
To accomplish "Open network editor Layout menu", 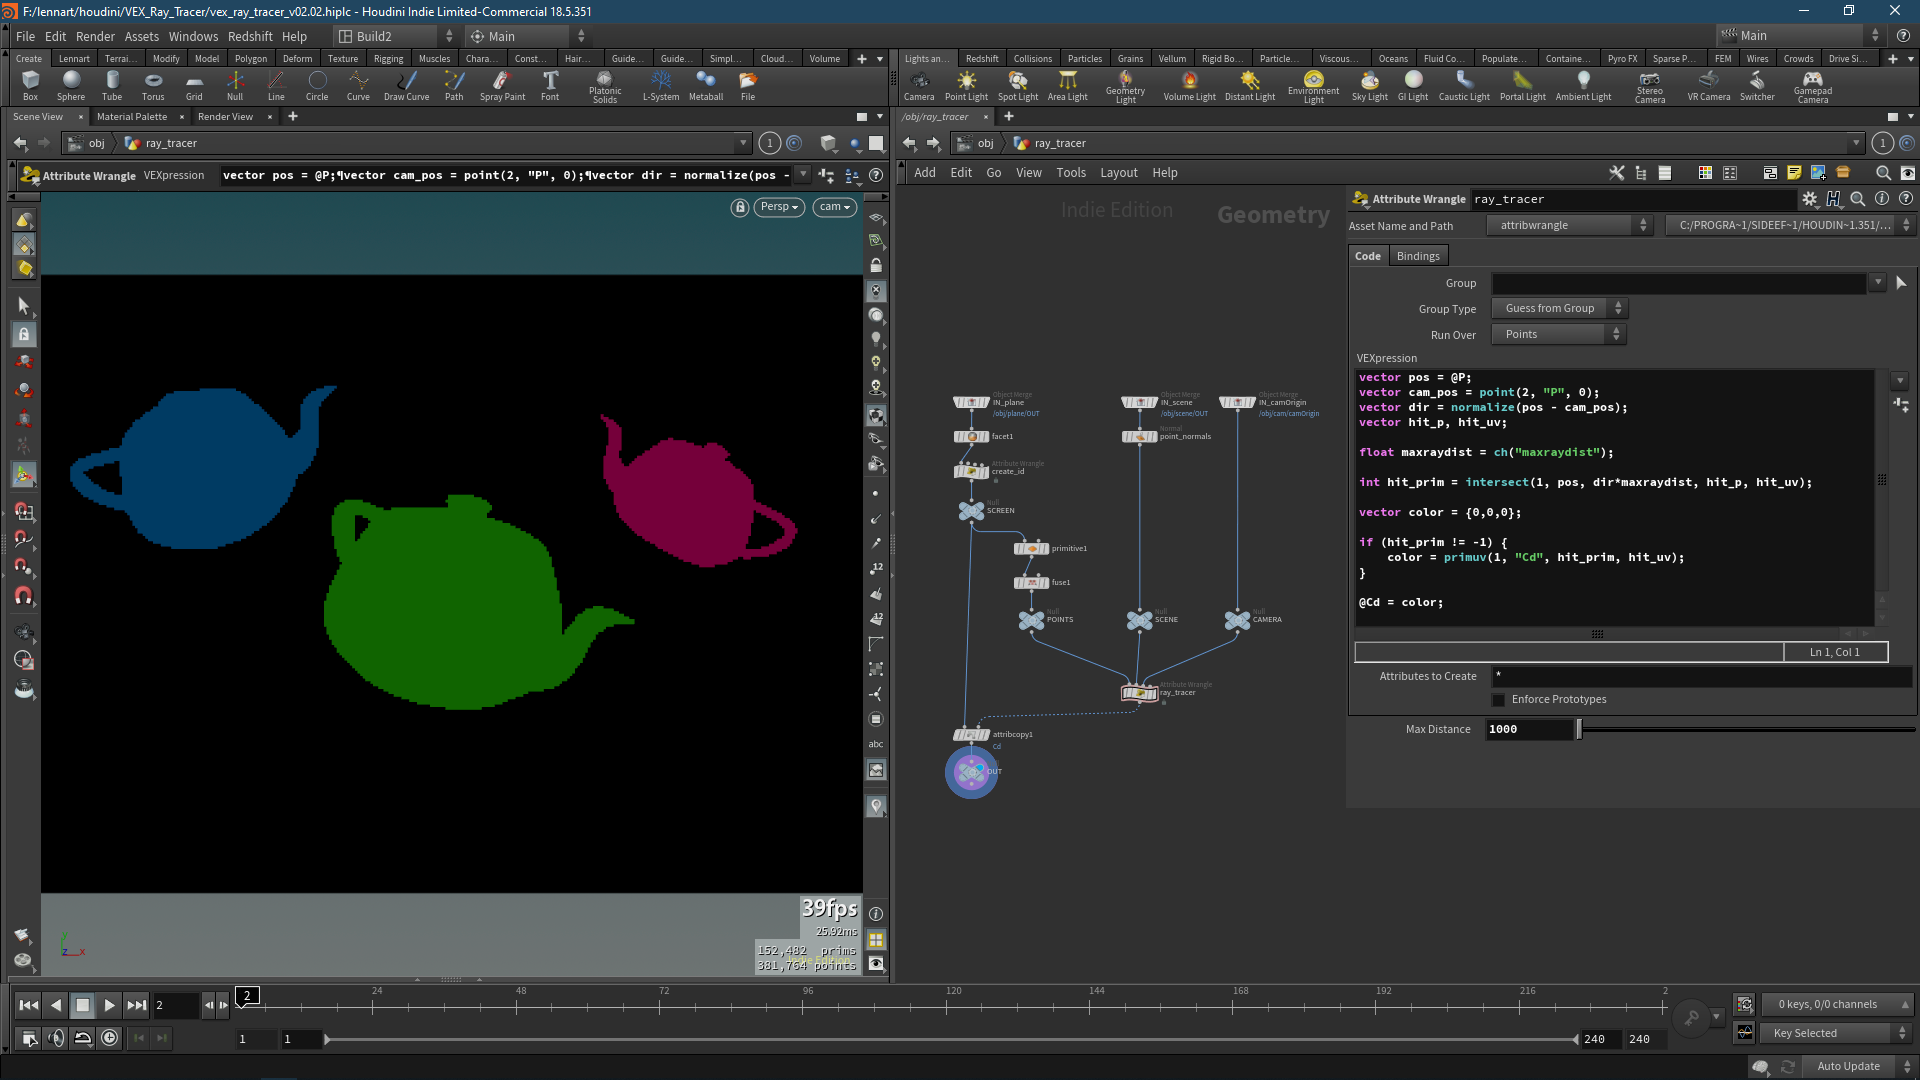I will [1119, 172].
